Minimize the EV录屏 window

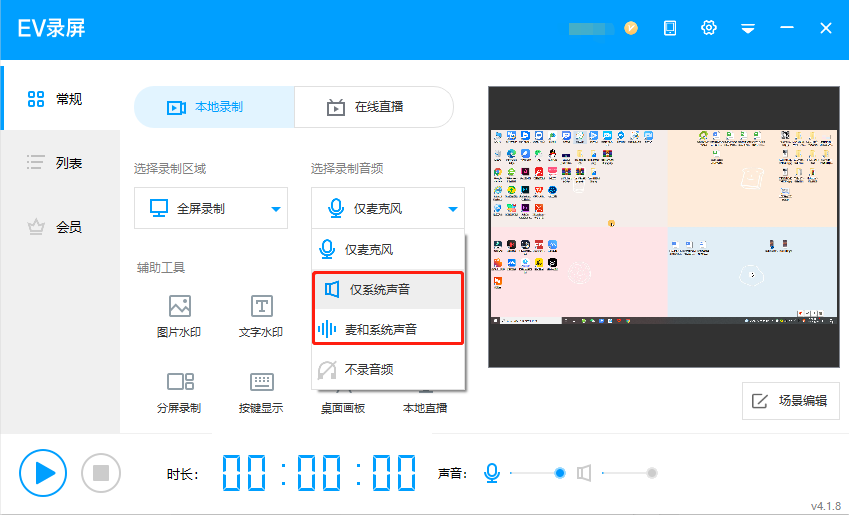pos(787,28)
